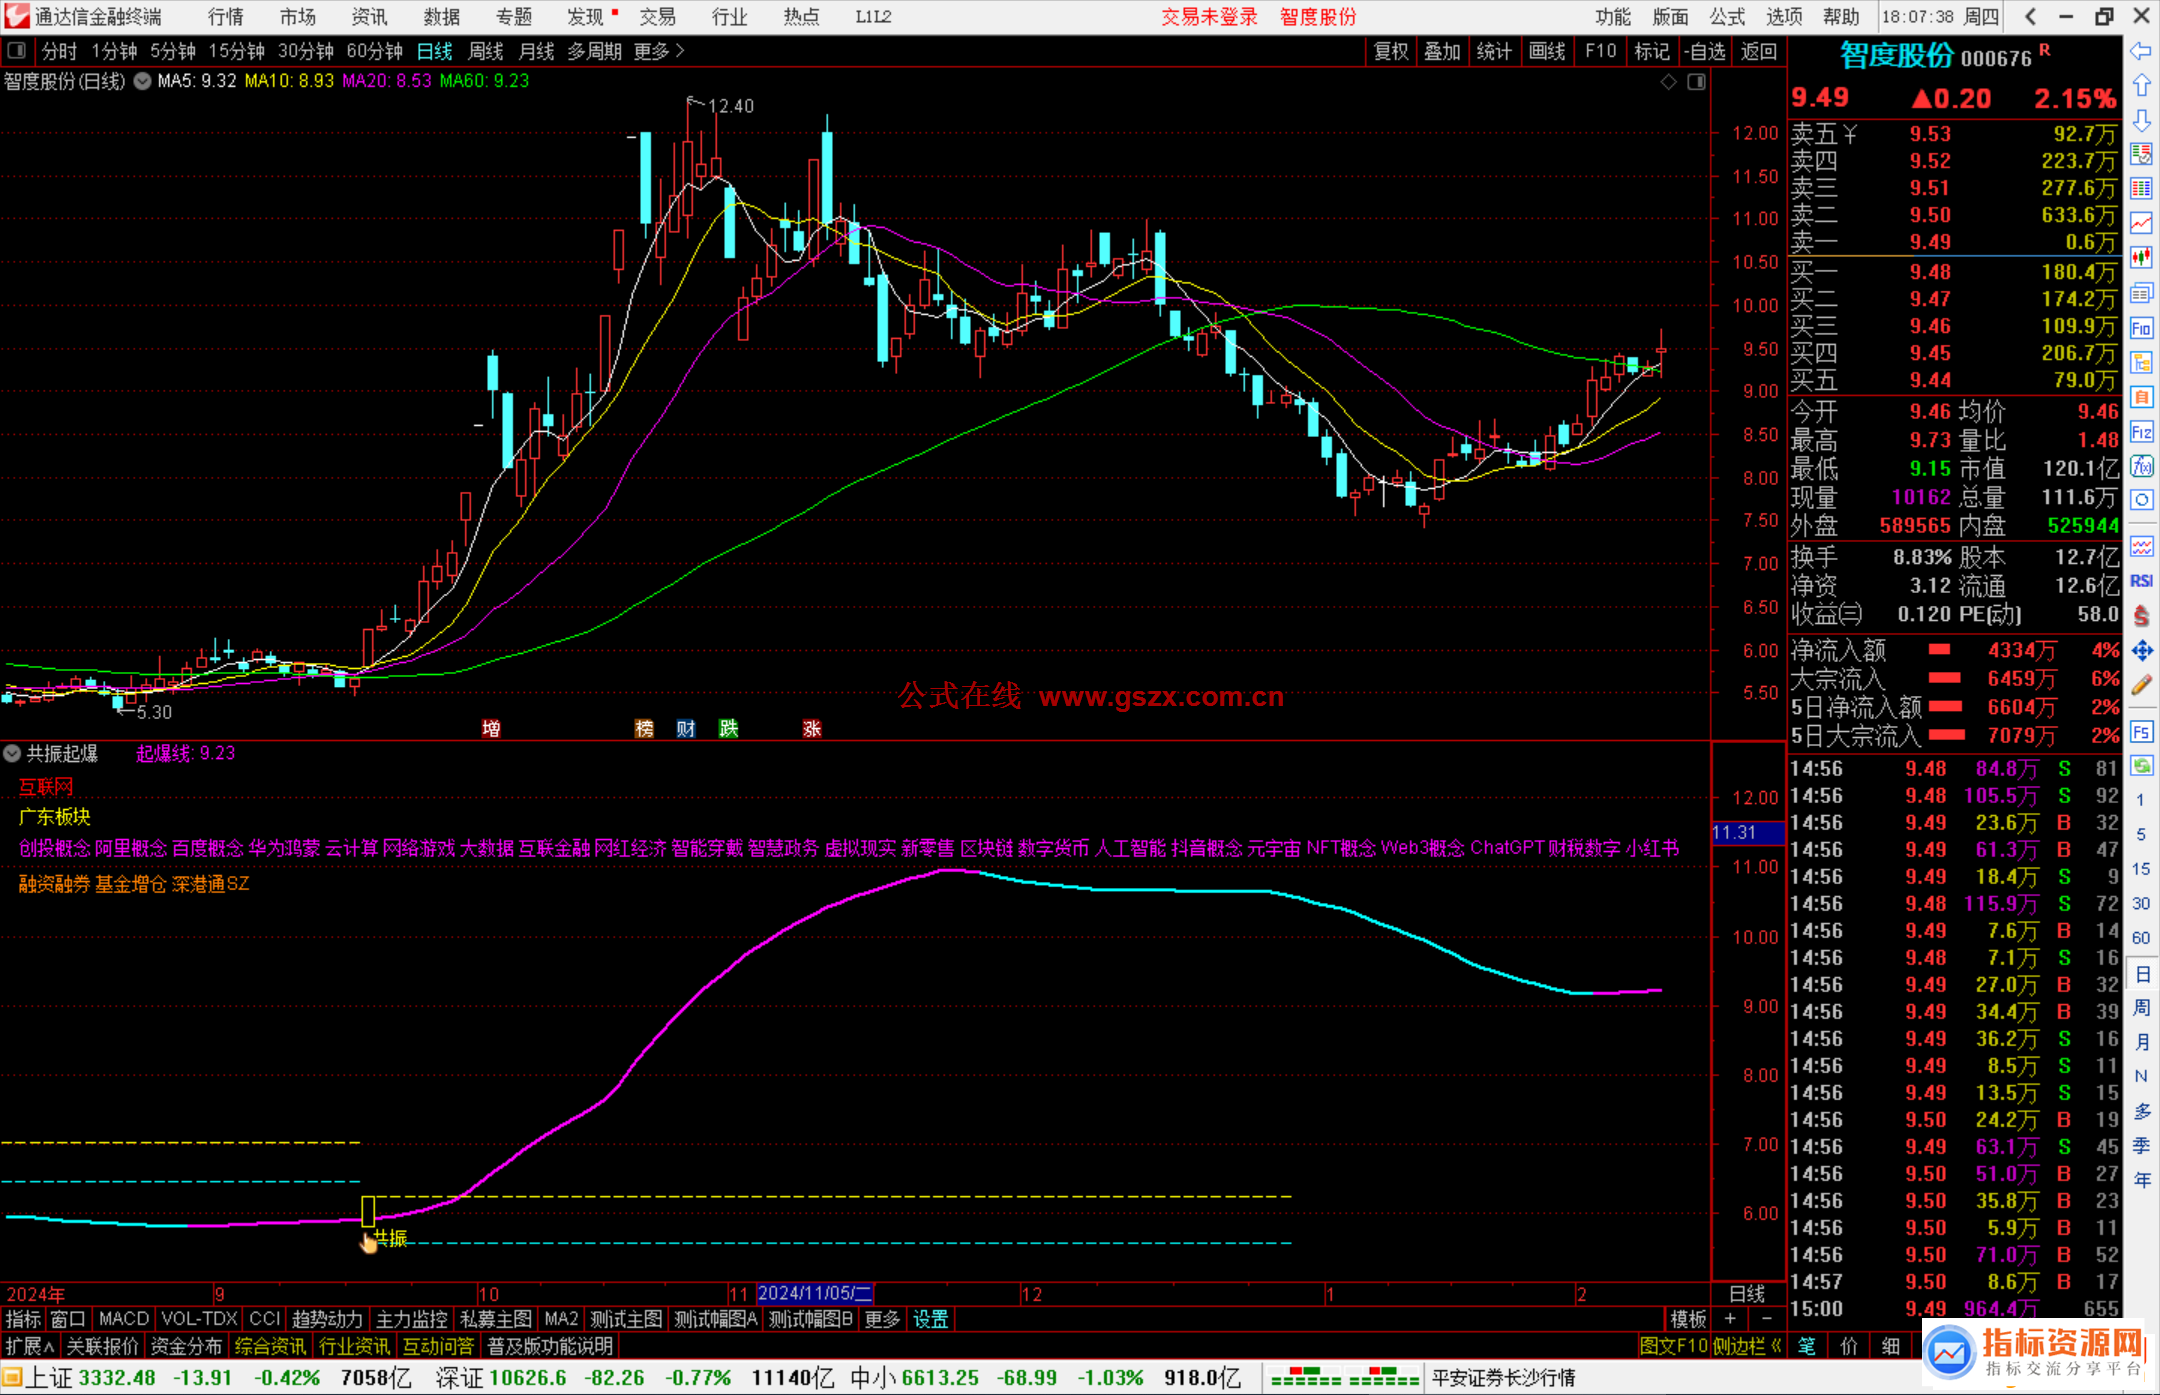Open the 功能 menu in title bar
2160x1395 pixels.
(1612, 17)
